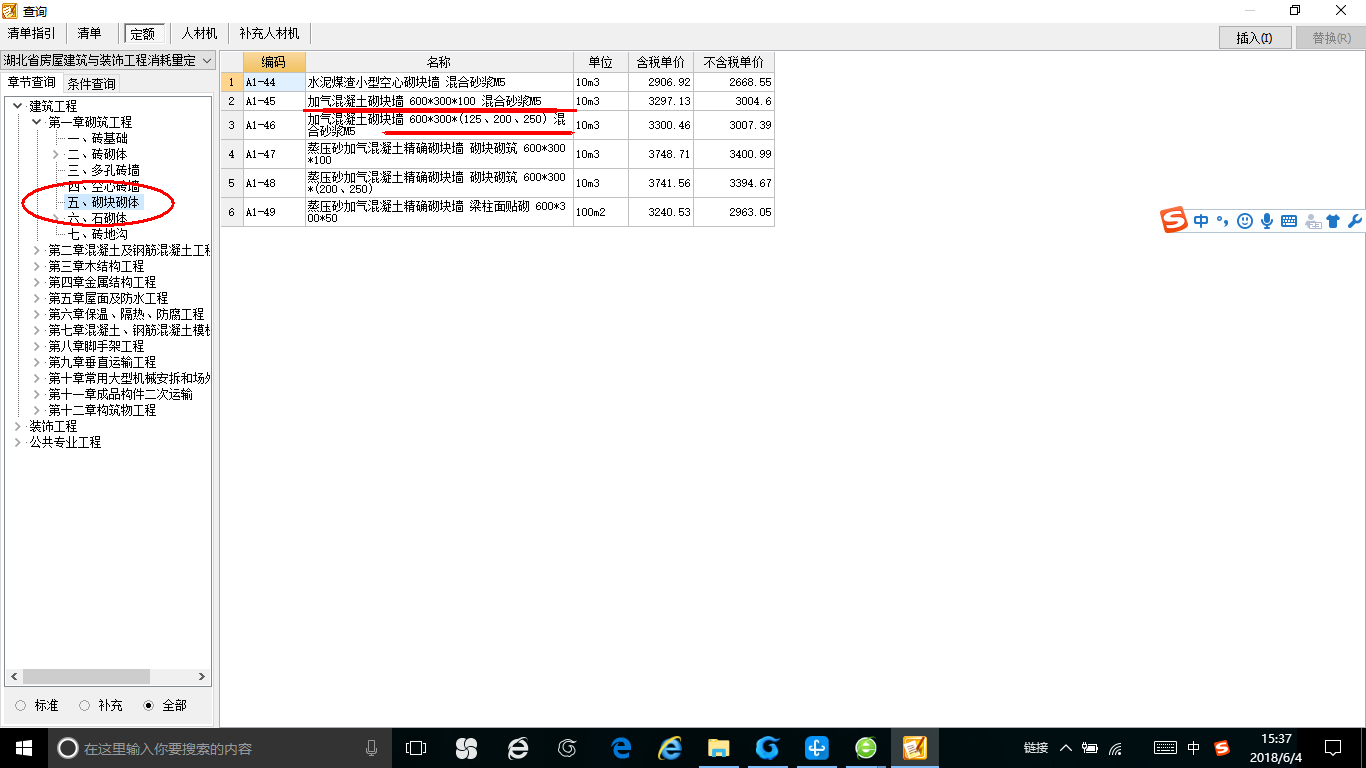Screen dimensions: 1366x768
Task: Switch to the active pricing software taskbar icon
Action: (x=915, y=748)
